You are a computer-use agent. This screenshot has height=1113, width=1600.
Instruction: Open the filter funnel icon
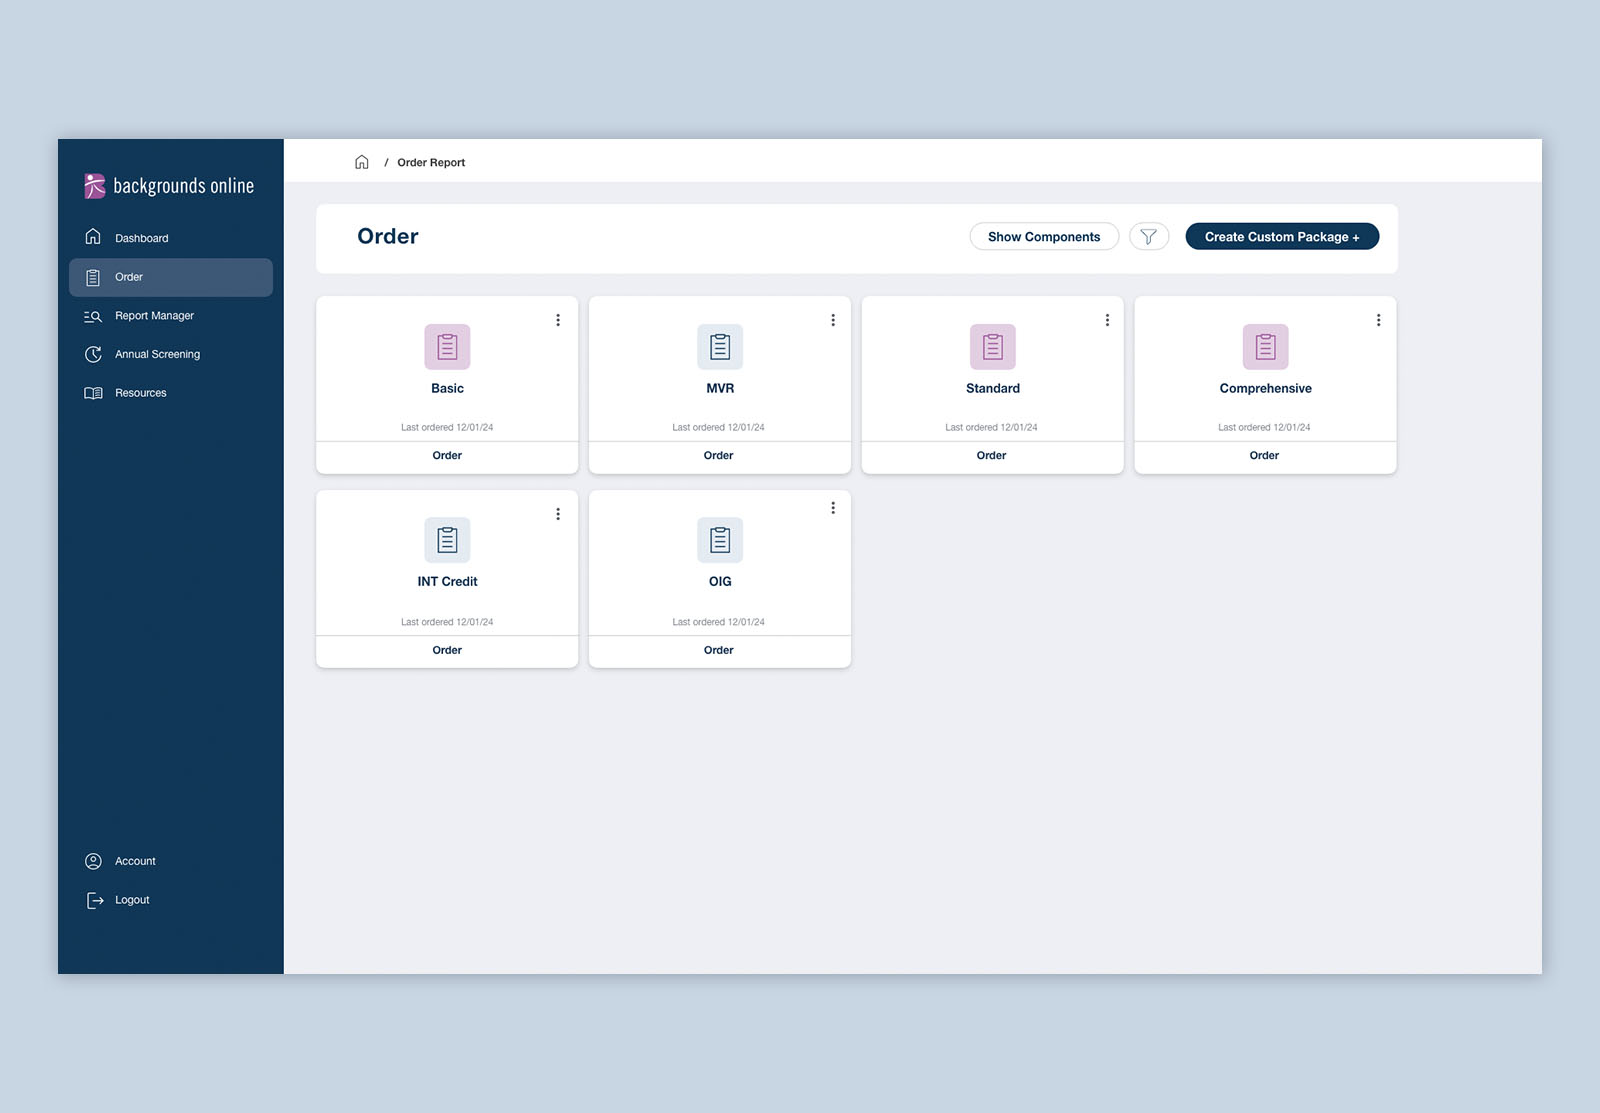click(1148, 237)
